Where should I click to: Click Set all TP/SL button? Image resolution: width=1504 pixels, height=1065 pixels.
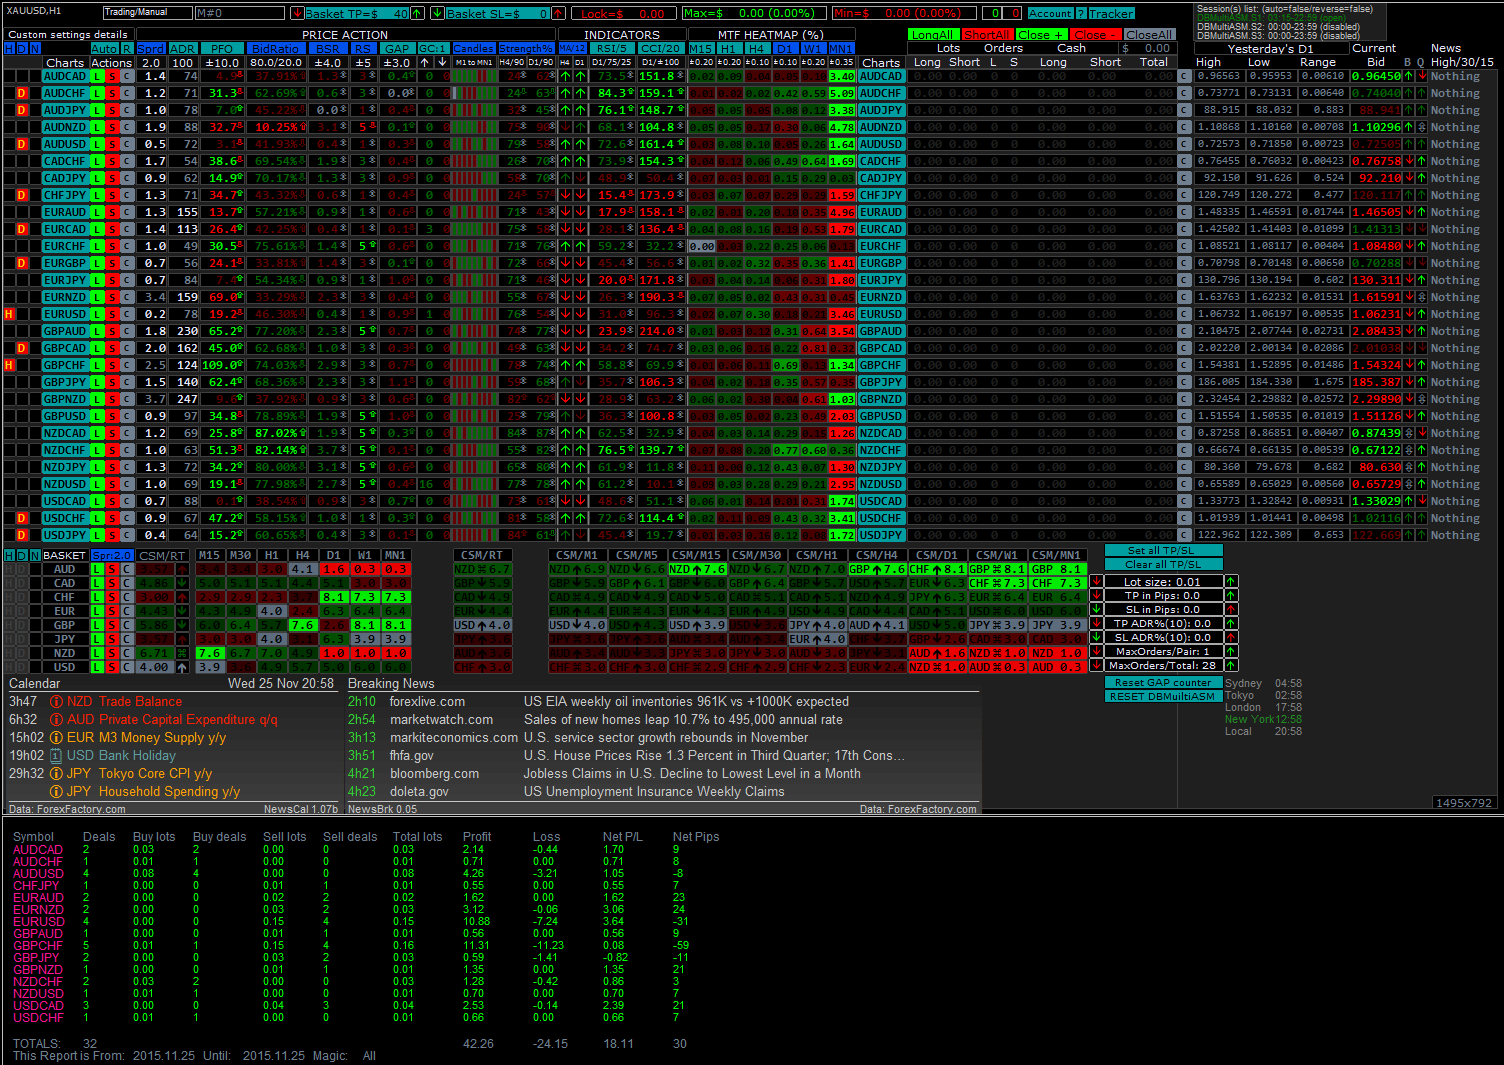tap(1163, 551)
